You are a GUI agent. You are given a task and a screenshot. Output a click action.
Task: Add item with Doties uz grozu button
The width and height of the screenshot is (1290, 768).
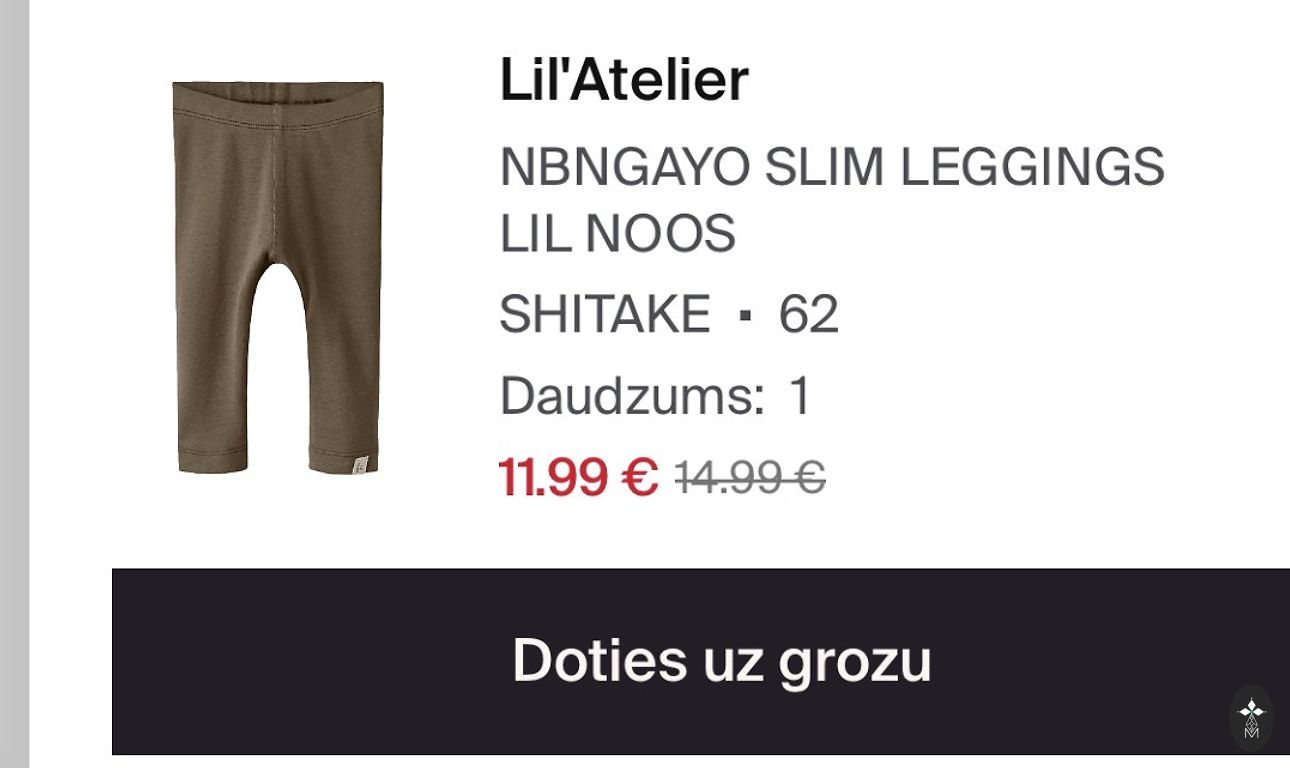(x=701, y=661)
